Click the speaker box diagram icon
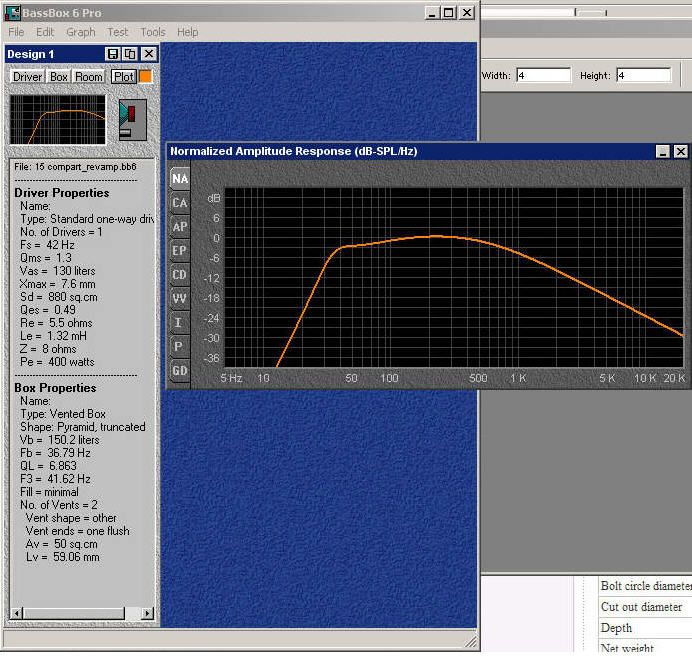The height and width of the screenshot is (658, 692). [x=132, y=119]
